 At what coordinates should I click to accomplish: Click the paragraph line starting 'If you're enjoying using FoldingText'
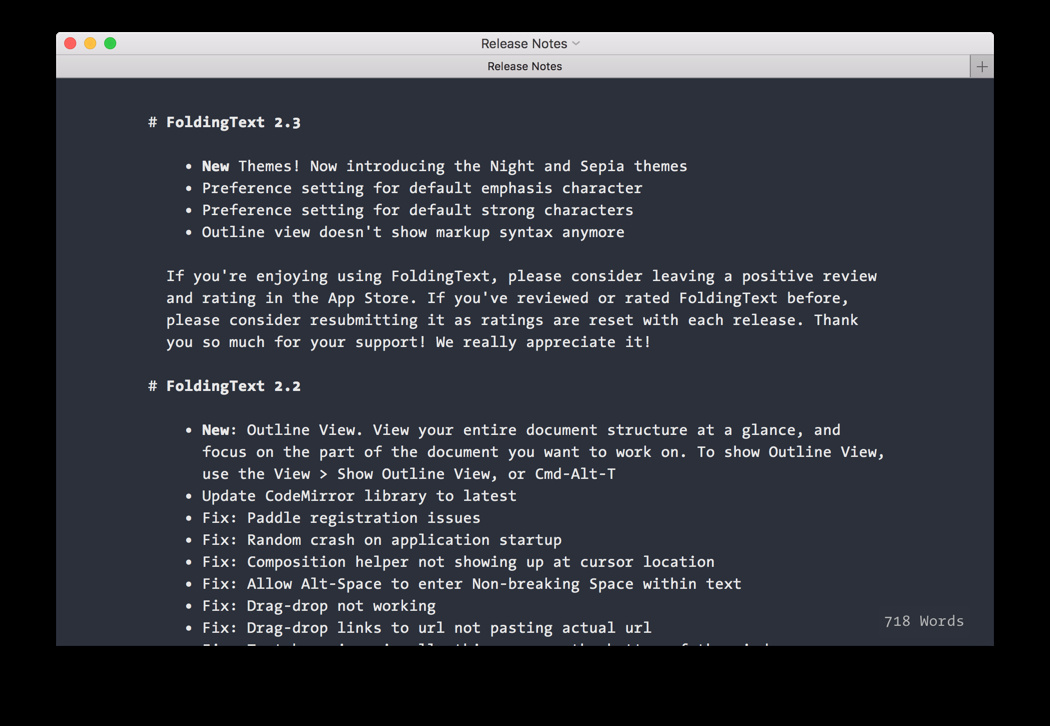(x=522, y=276)
